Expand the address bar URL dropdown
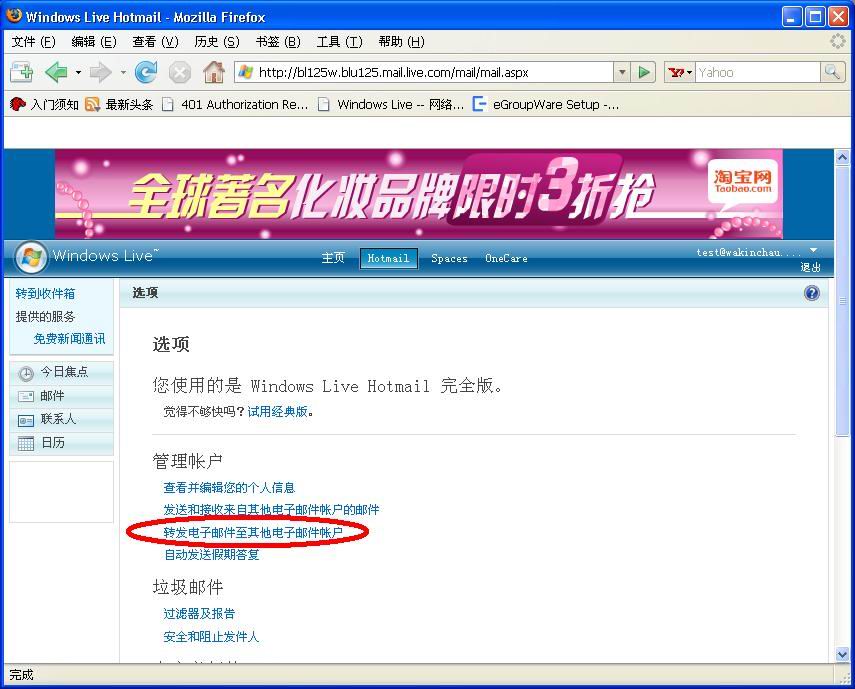This screenshot has height=689, width=855. pos(622,72)
